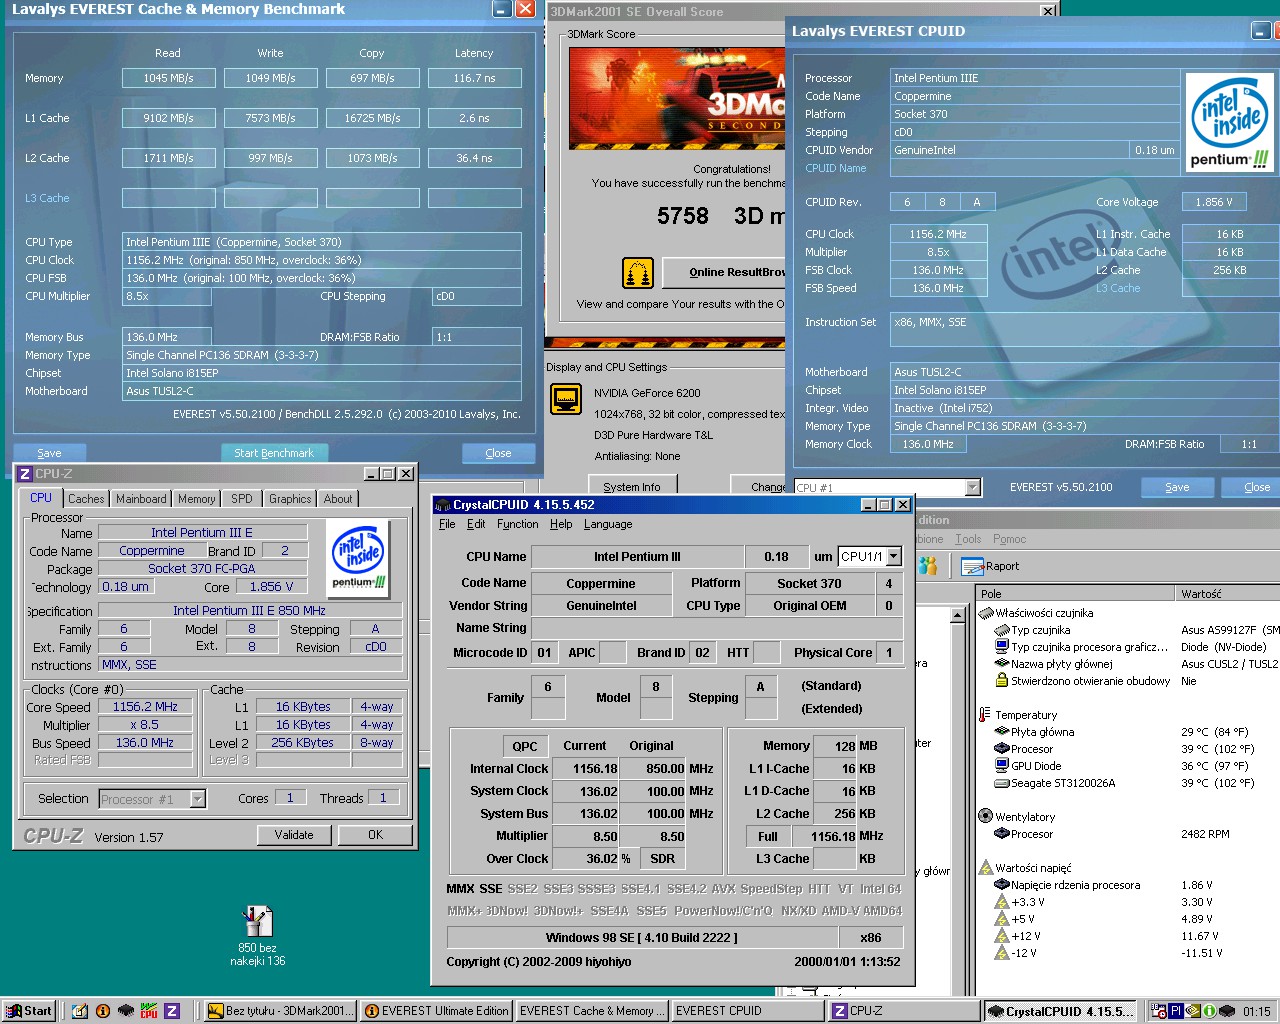
Task: Switch to the SPD tab in CPU-Z
Action: (242, 499)
